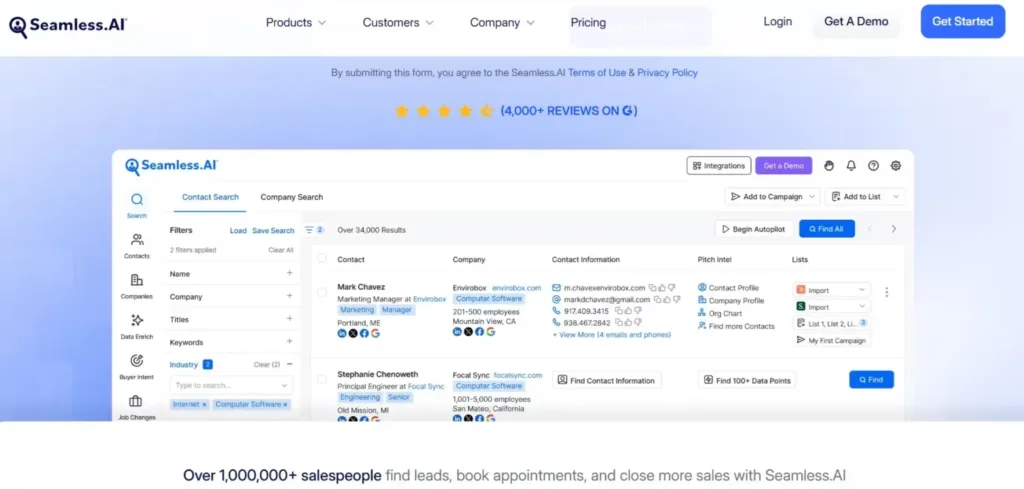Toggle the select-all checkbox in Contact header

coord(322,259)
